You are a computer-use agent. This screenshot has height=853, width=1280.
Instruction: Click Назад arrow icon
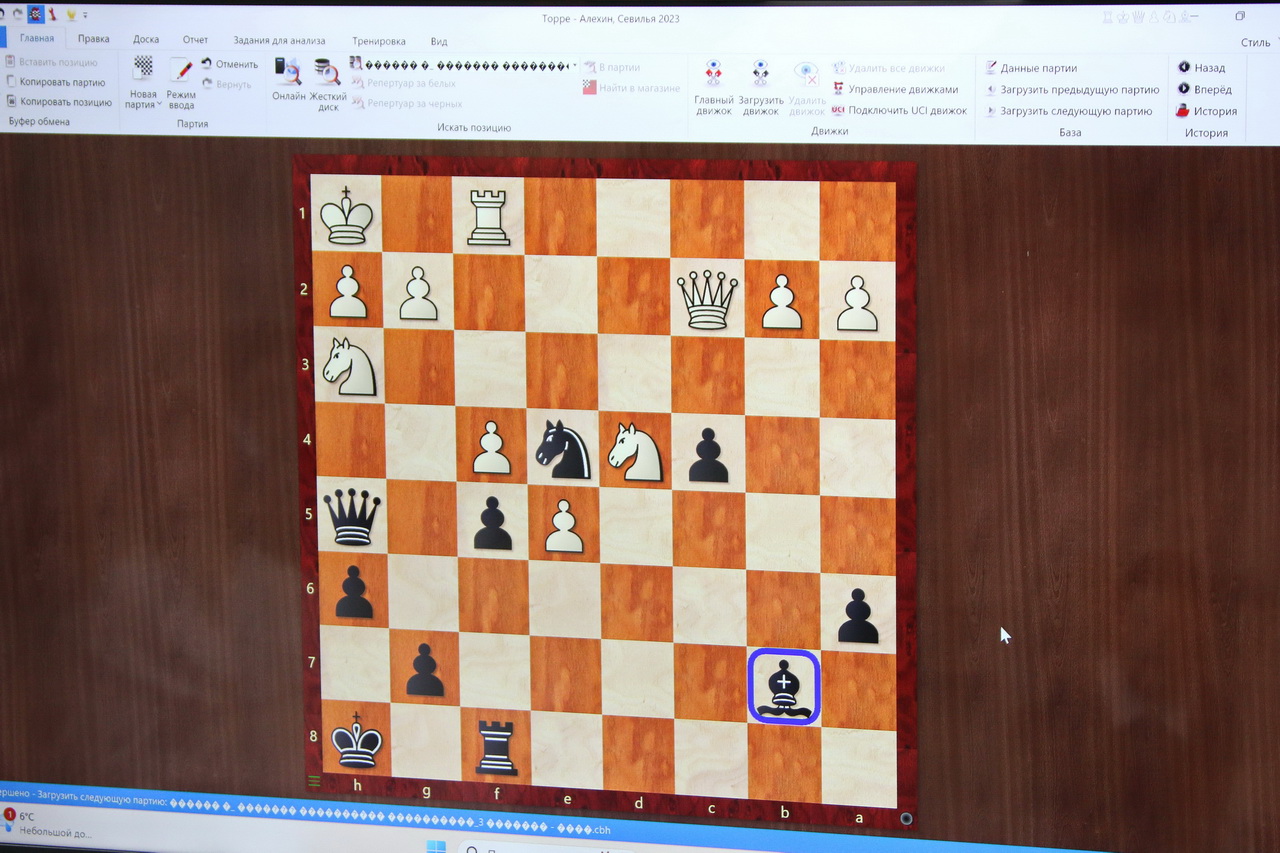1184,67
